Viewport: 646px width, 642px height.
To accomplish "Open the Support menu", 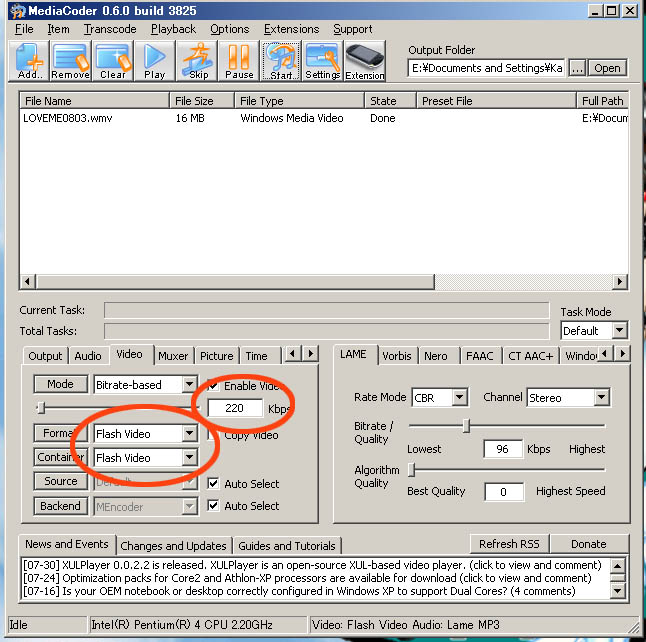I will tap(353, 29).
